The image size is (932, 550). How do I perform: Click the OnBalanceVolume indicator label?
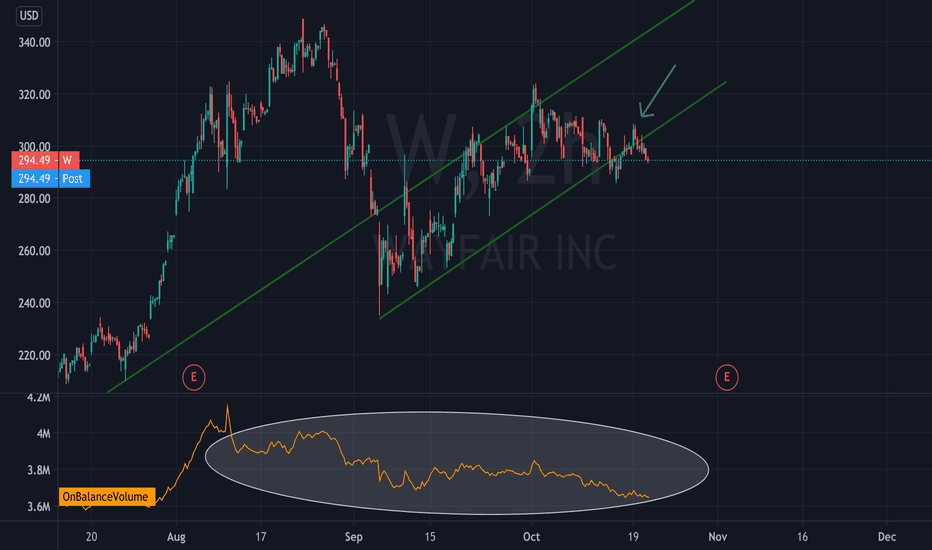(106, 496)
